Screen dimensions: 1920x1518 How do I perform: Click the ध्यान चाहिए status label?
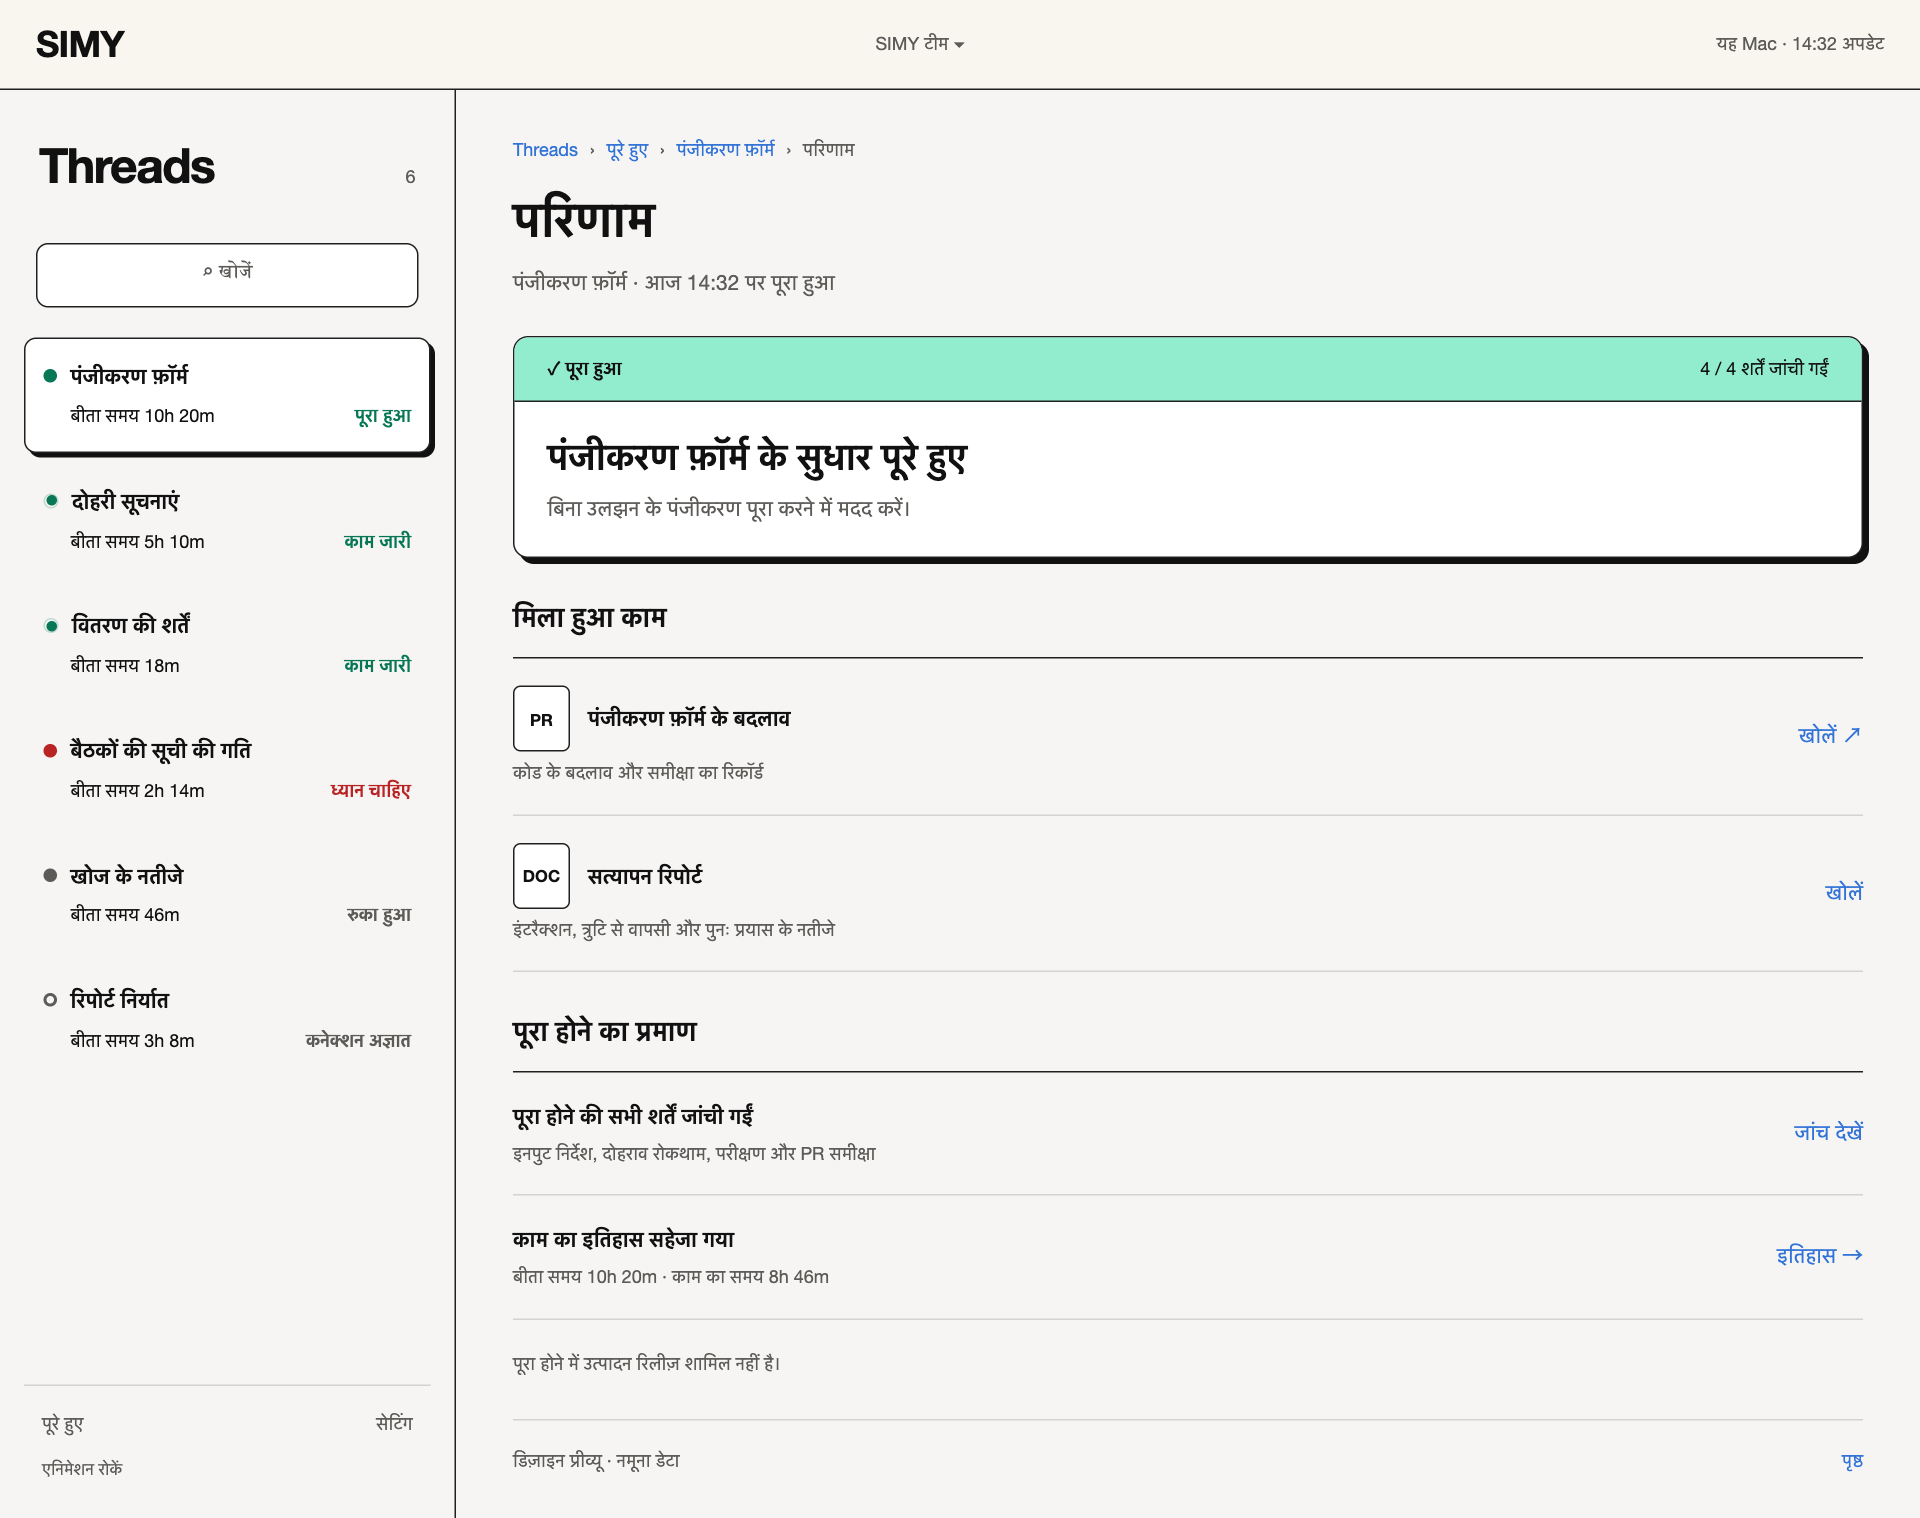371,790
